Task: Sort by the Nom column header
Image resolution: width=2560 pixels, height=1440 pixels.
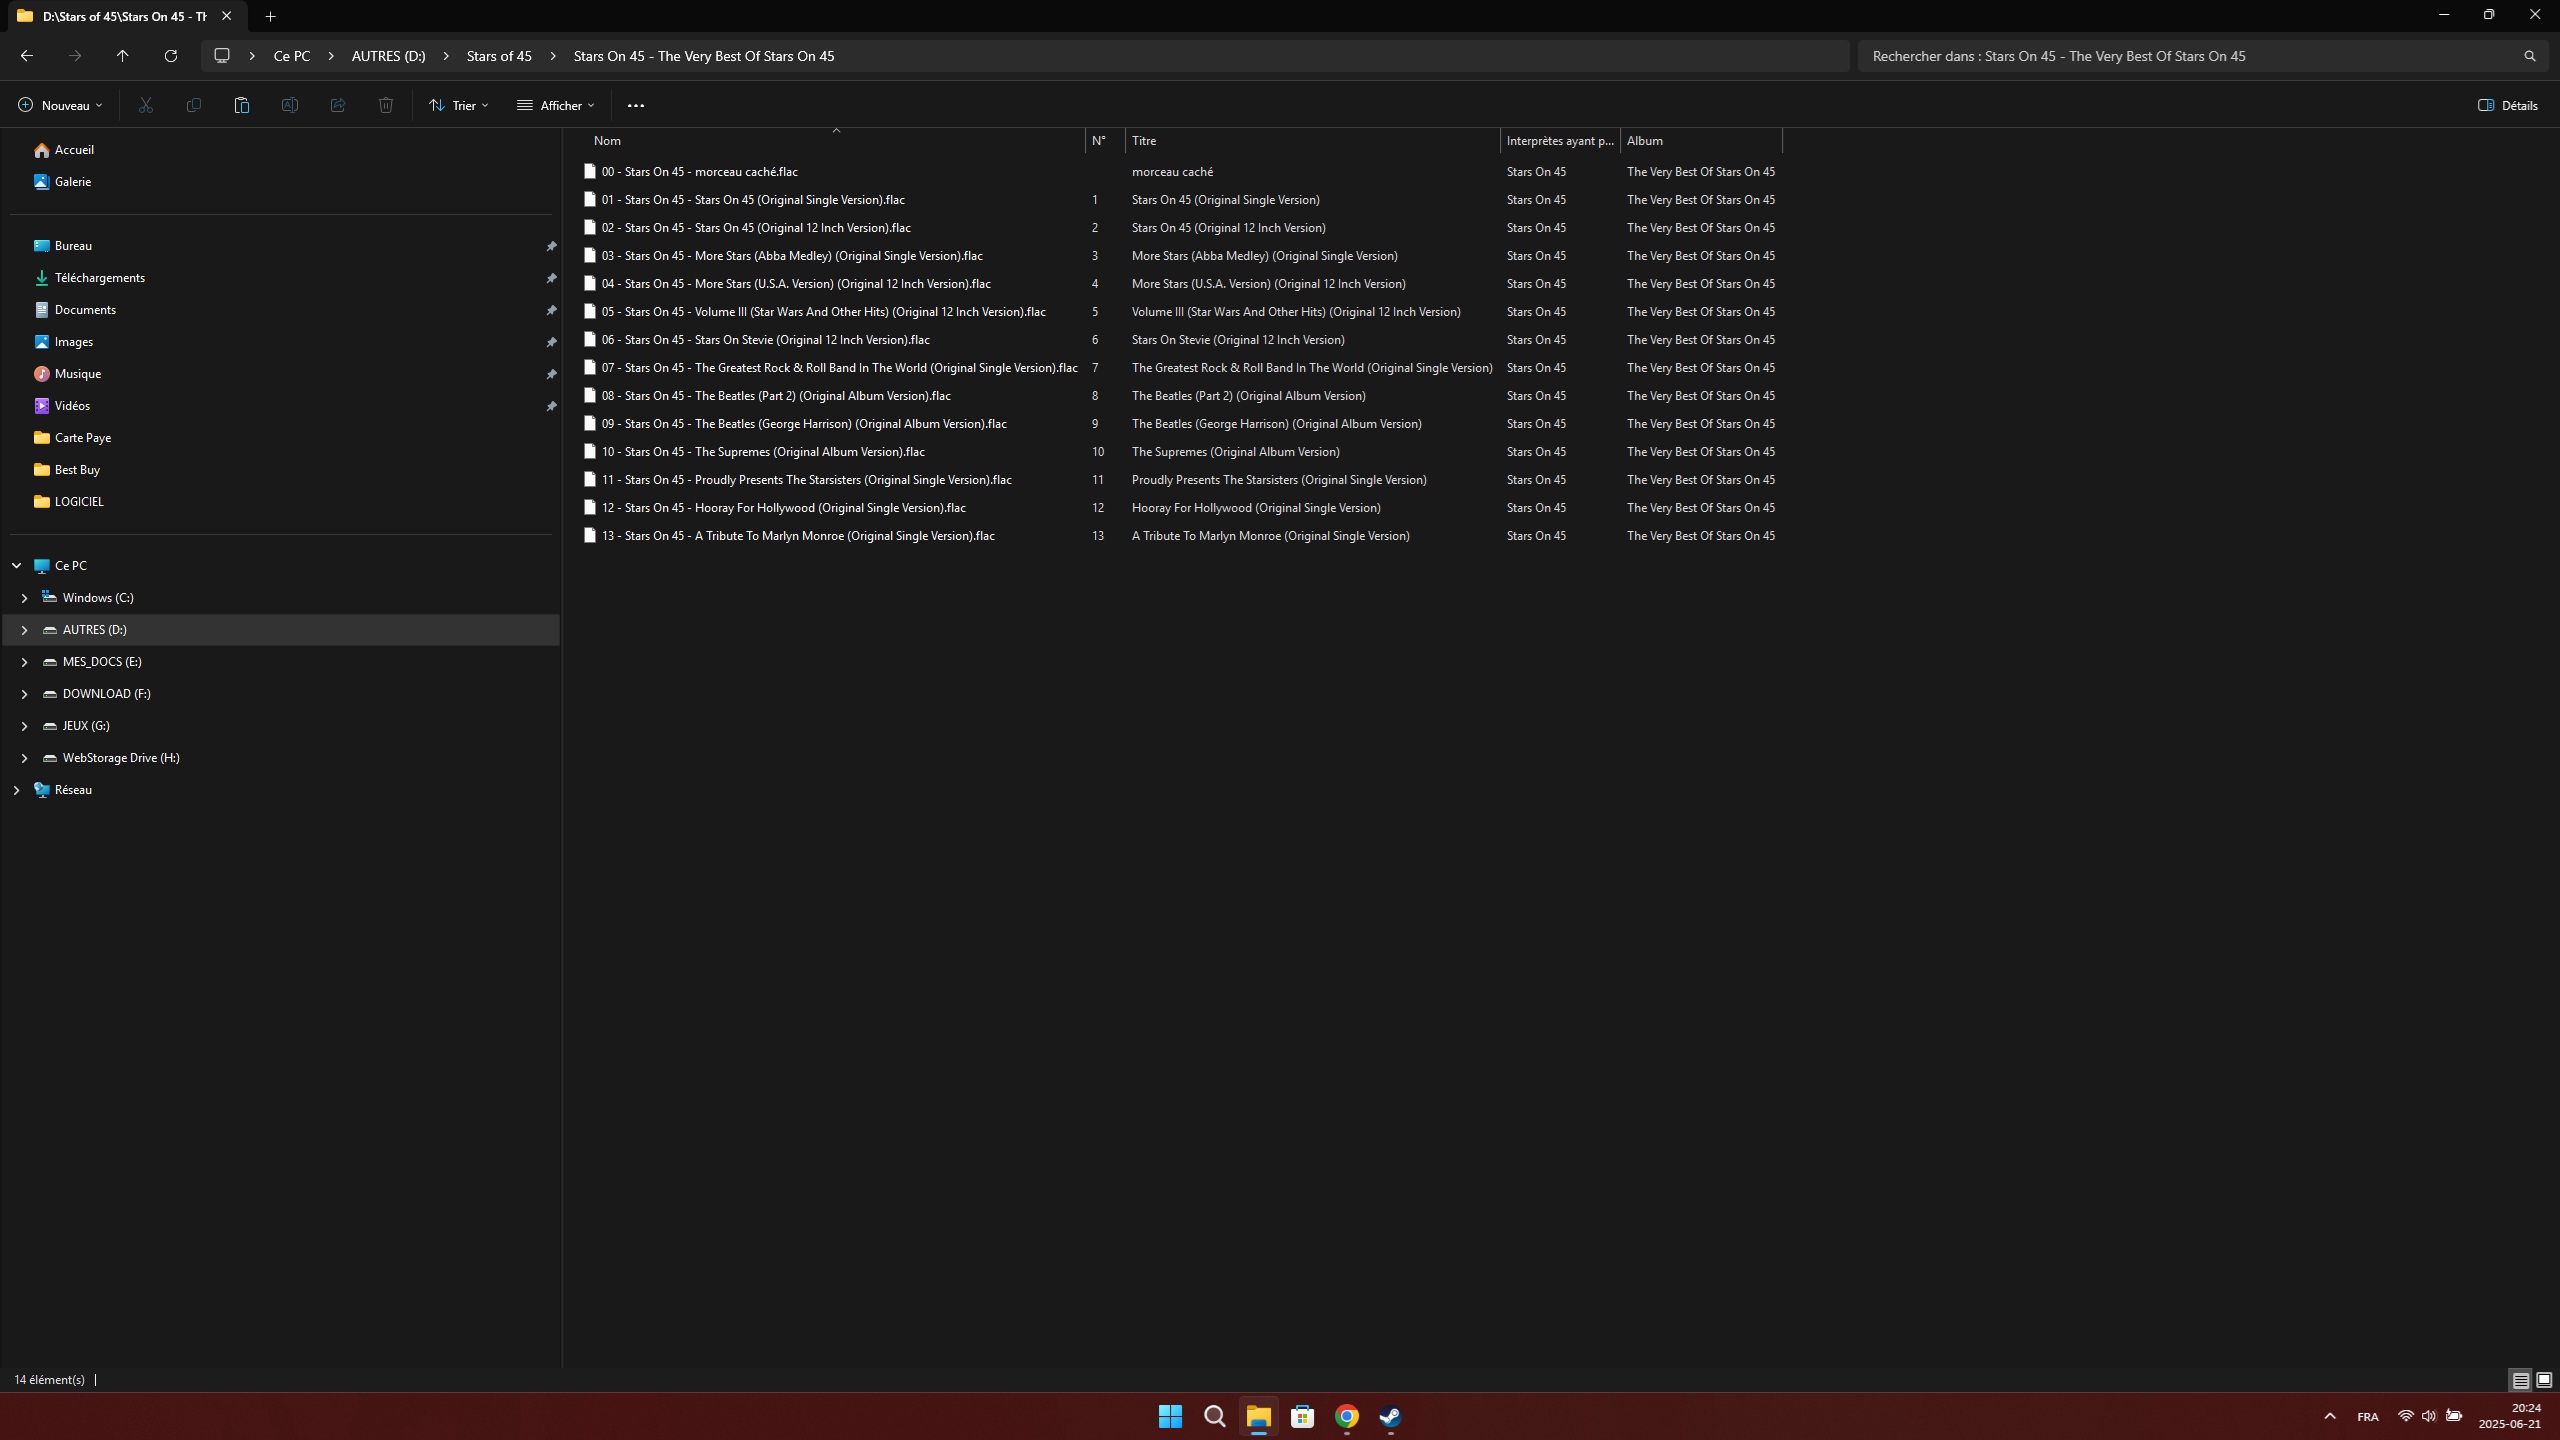Action: point(835,141)
